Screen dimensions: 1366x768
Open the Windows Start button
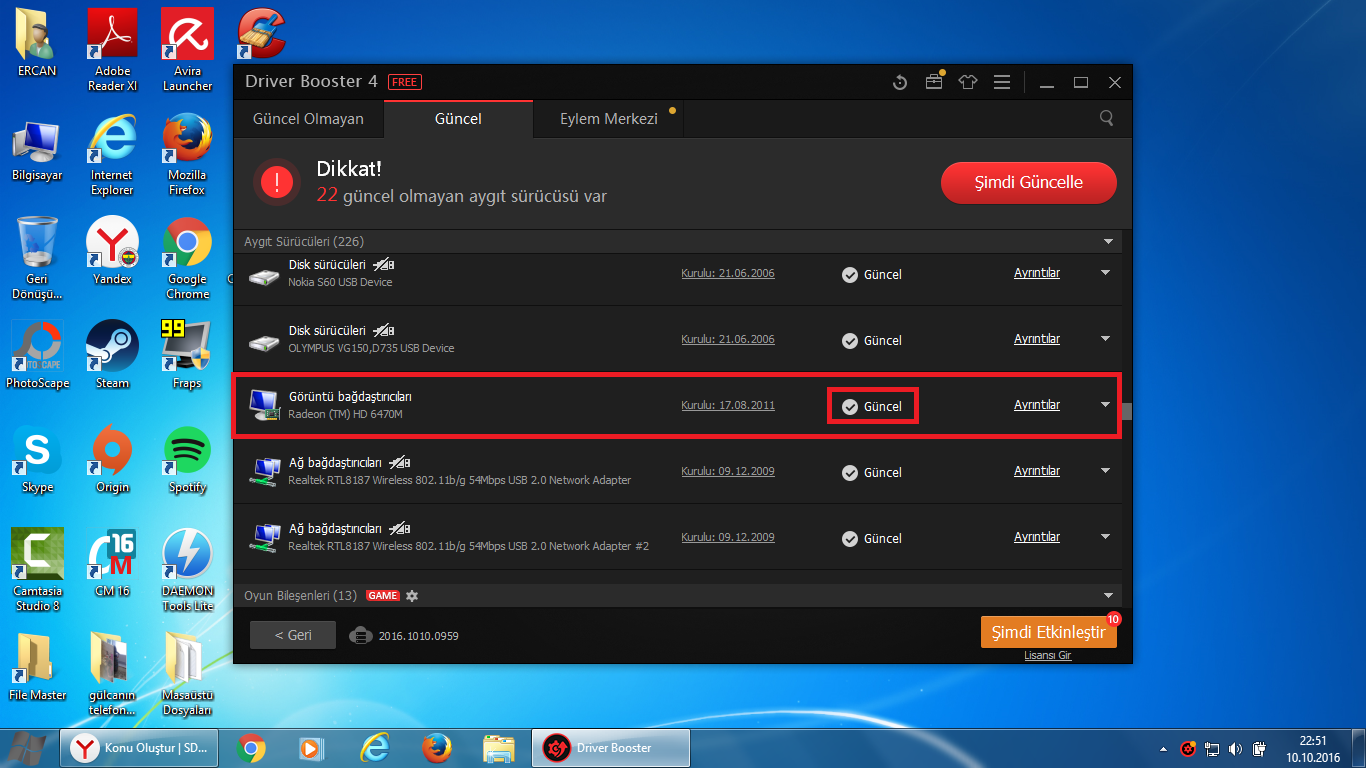(x=27, y=748)
